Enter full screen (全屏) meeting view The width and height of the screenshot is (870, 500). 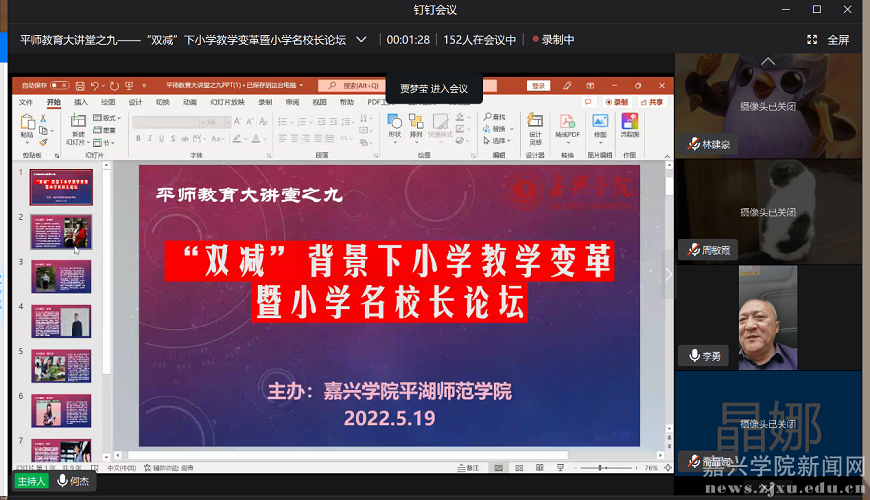(x=828, y=40)
